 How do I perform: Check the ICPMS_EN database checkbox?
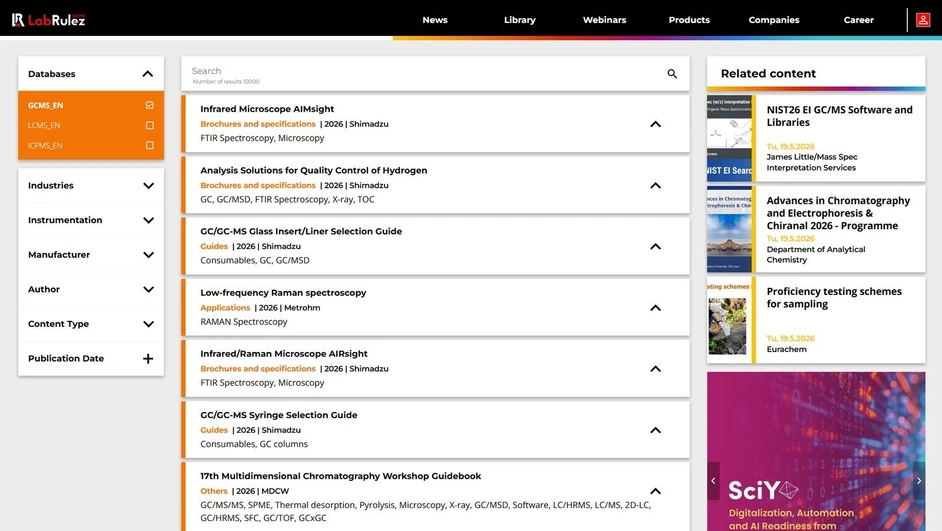pos(150,145)
